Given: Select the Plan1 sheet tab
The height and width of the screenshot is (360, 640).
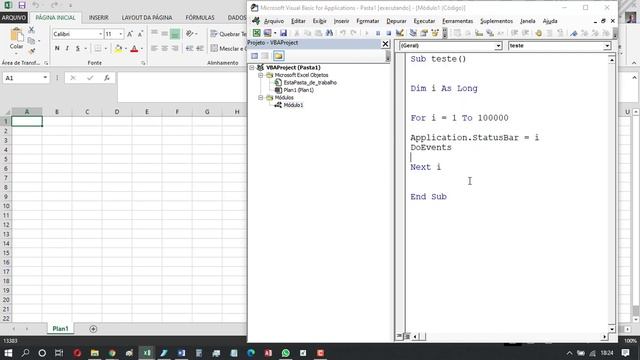Looking at the screenshot, I should pos(60,329).
